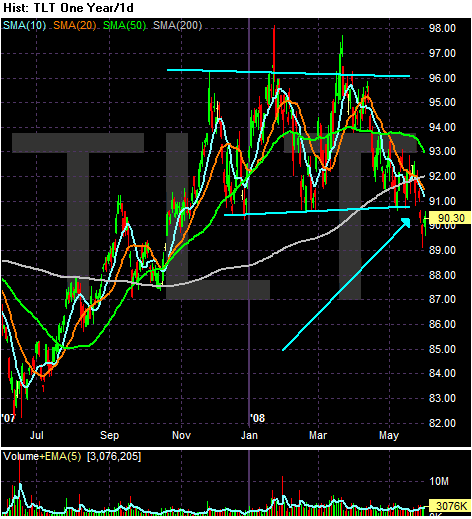Click the 93.00 price axis label
The width and height of the screenshot is (472, 519).
point(442,151)
